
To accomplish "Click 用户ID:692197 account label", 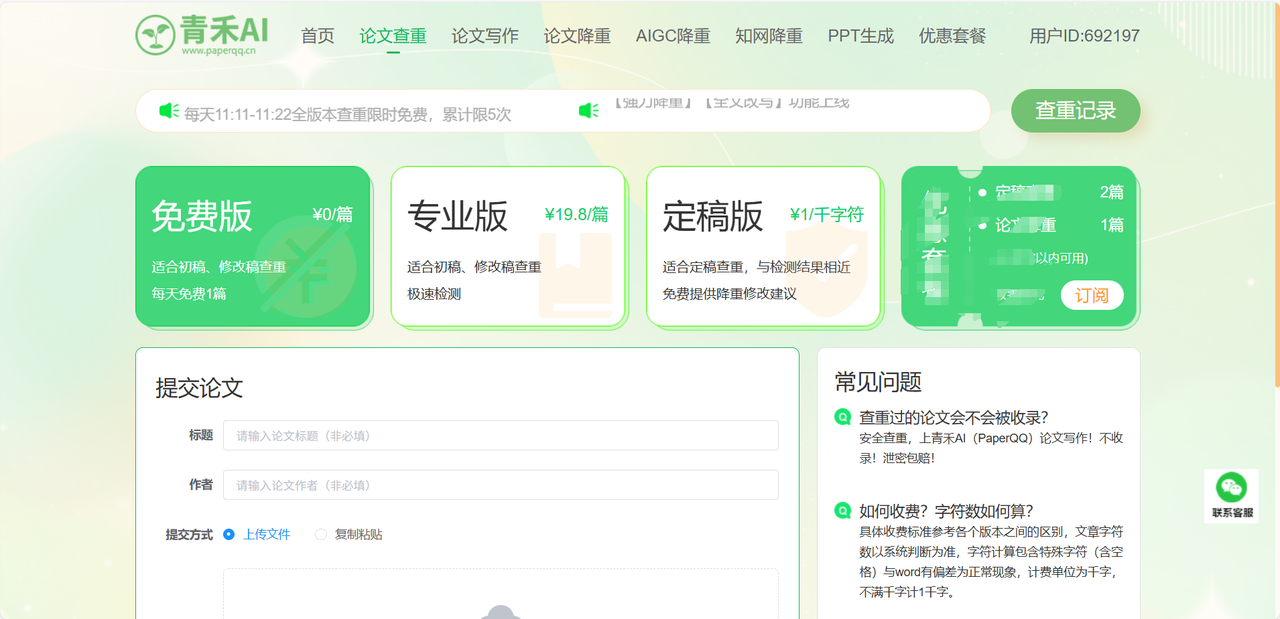I will coord(1085,36).
